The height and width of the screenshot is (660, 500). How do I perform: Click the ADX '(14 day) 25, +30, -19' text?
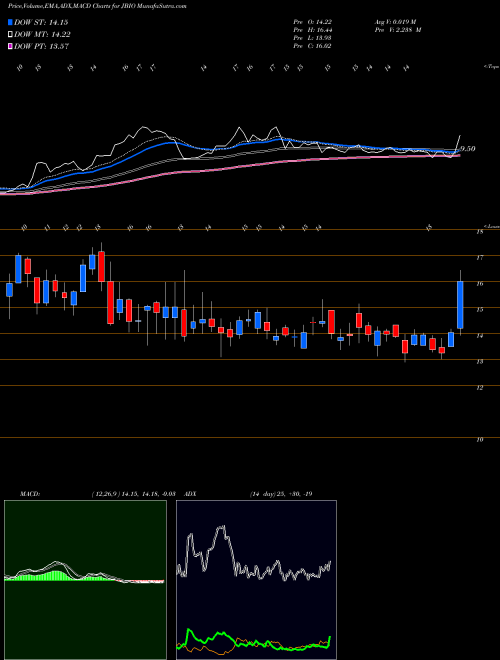click(x=281, y=494)
